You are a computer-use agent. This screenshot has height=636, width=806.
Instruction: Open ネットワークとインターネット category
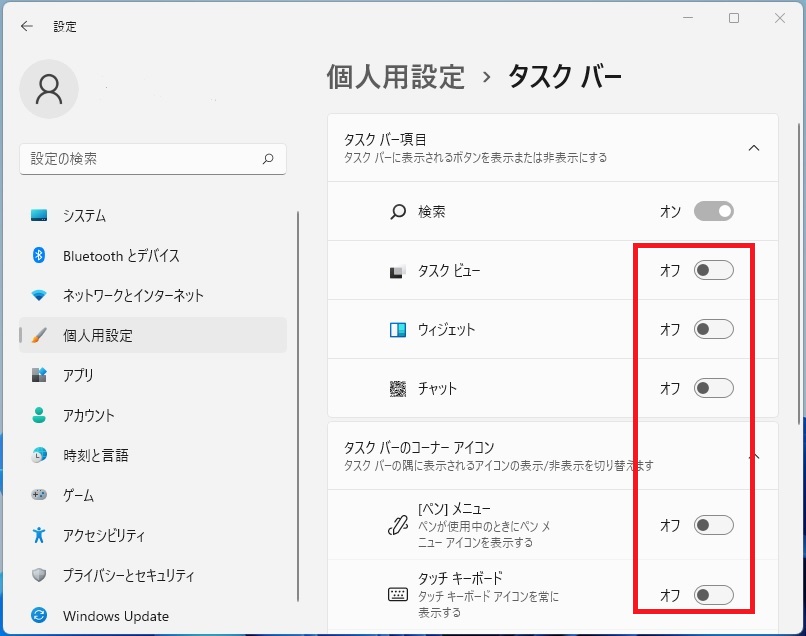153,295
